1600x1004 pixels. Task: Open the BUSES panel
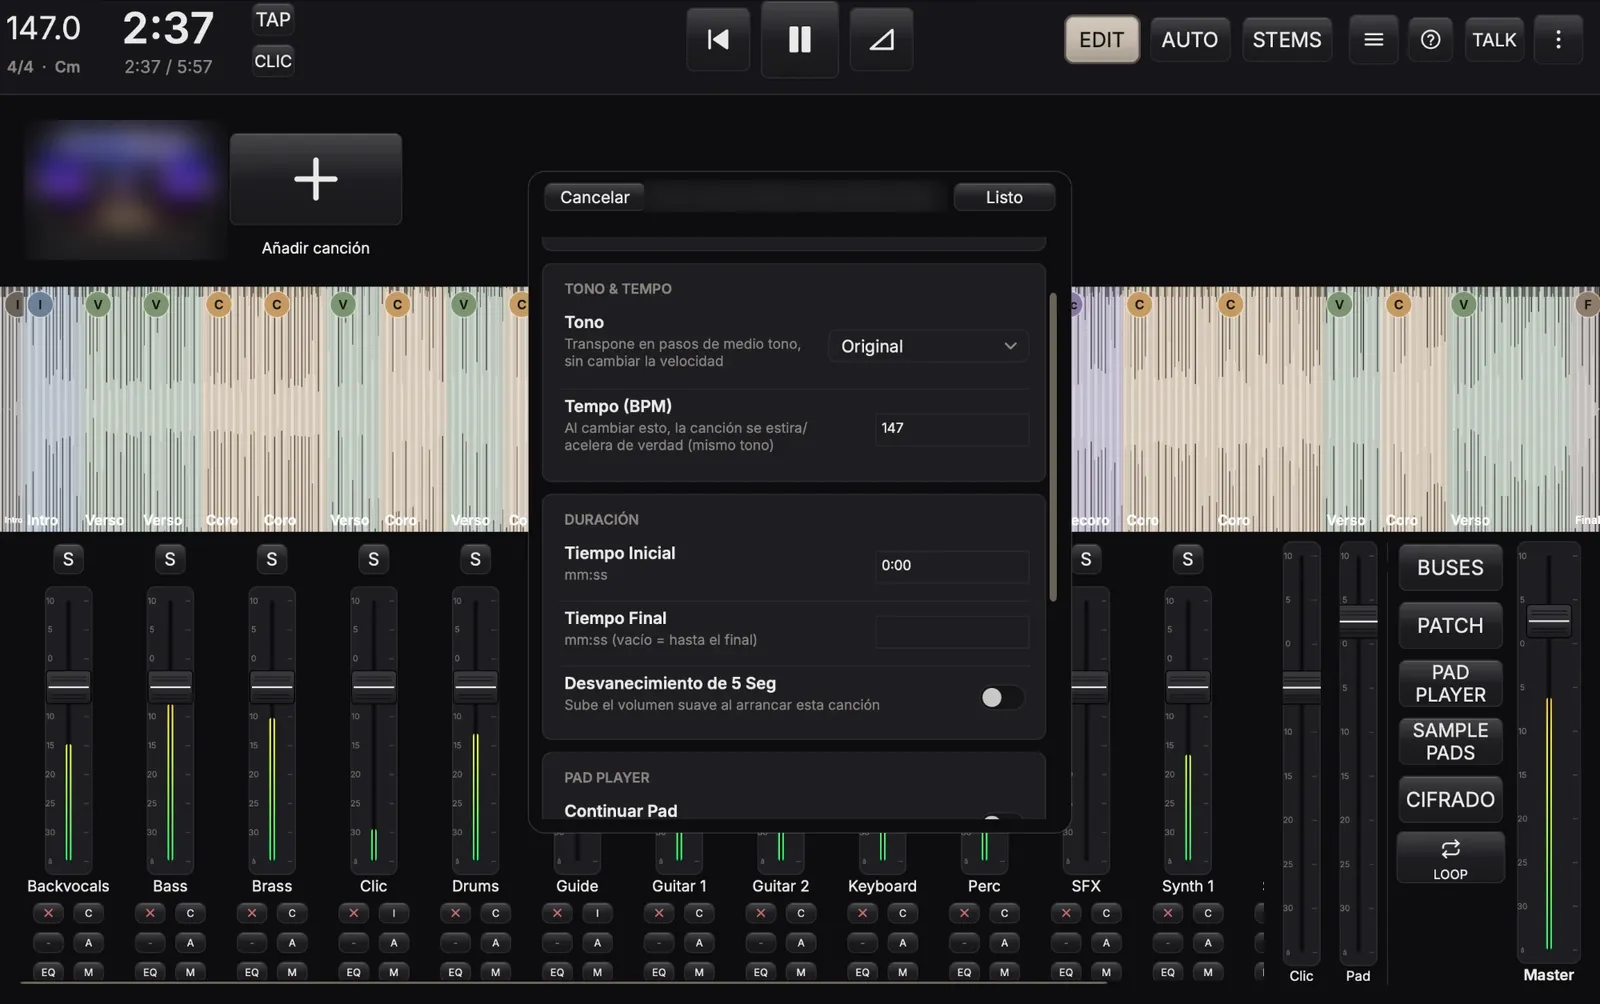(x=1450, y=568)
